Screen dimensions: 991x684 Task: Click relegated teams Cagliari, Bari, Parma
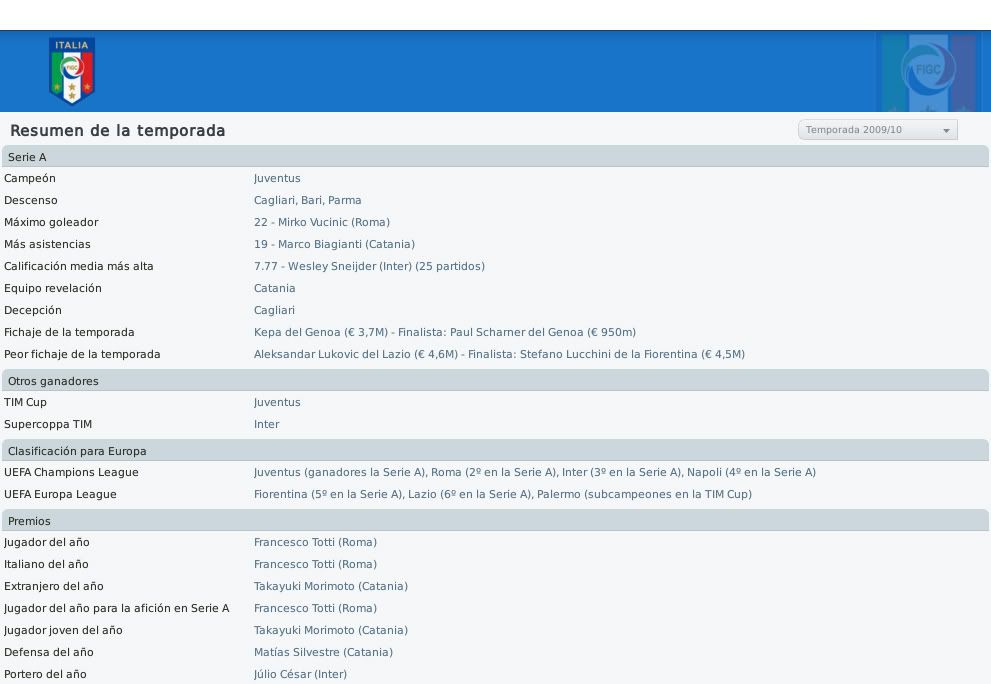(x=307, y=200)
